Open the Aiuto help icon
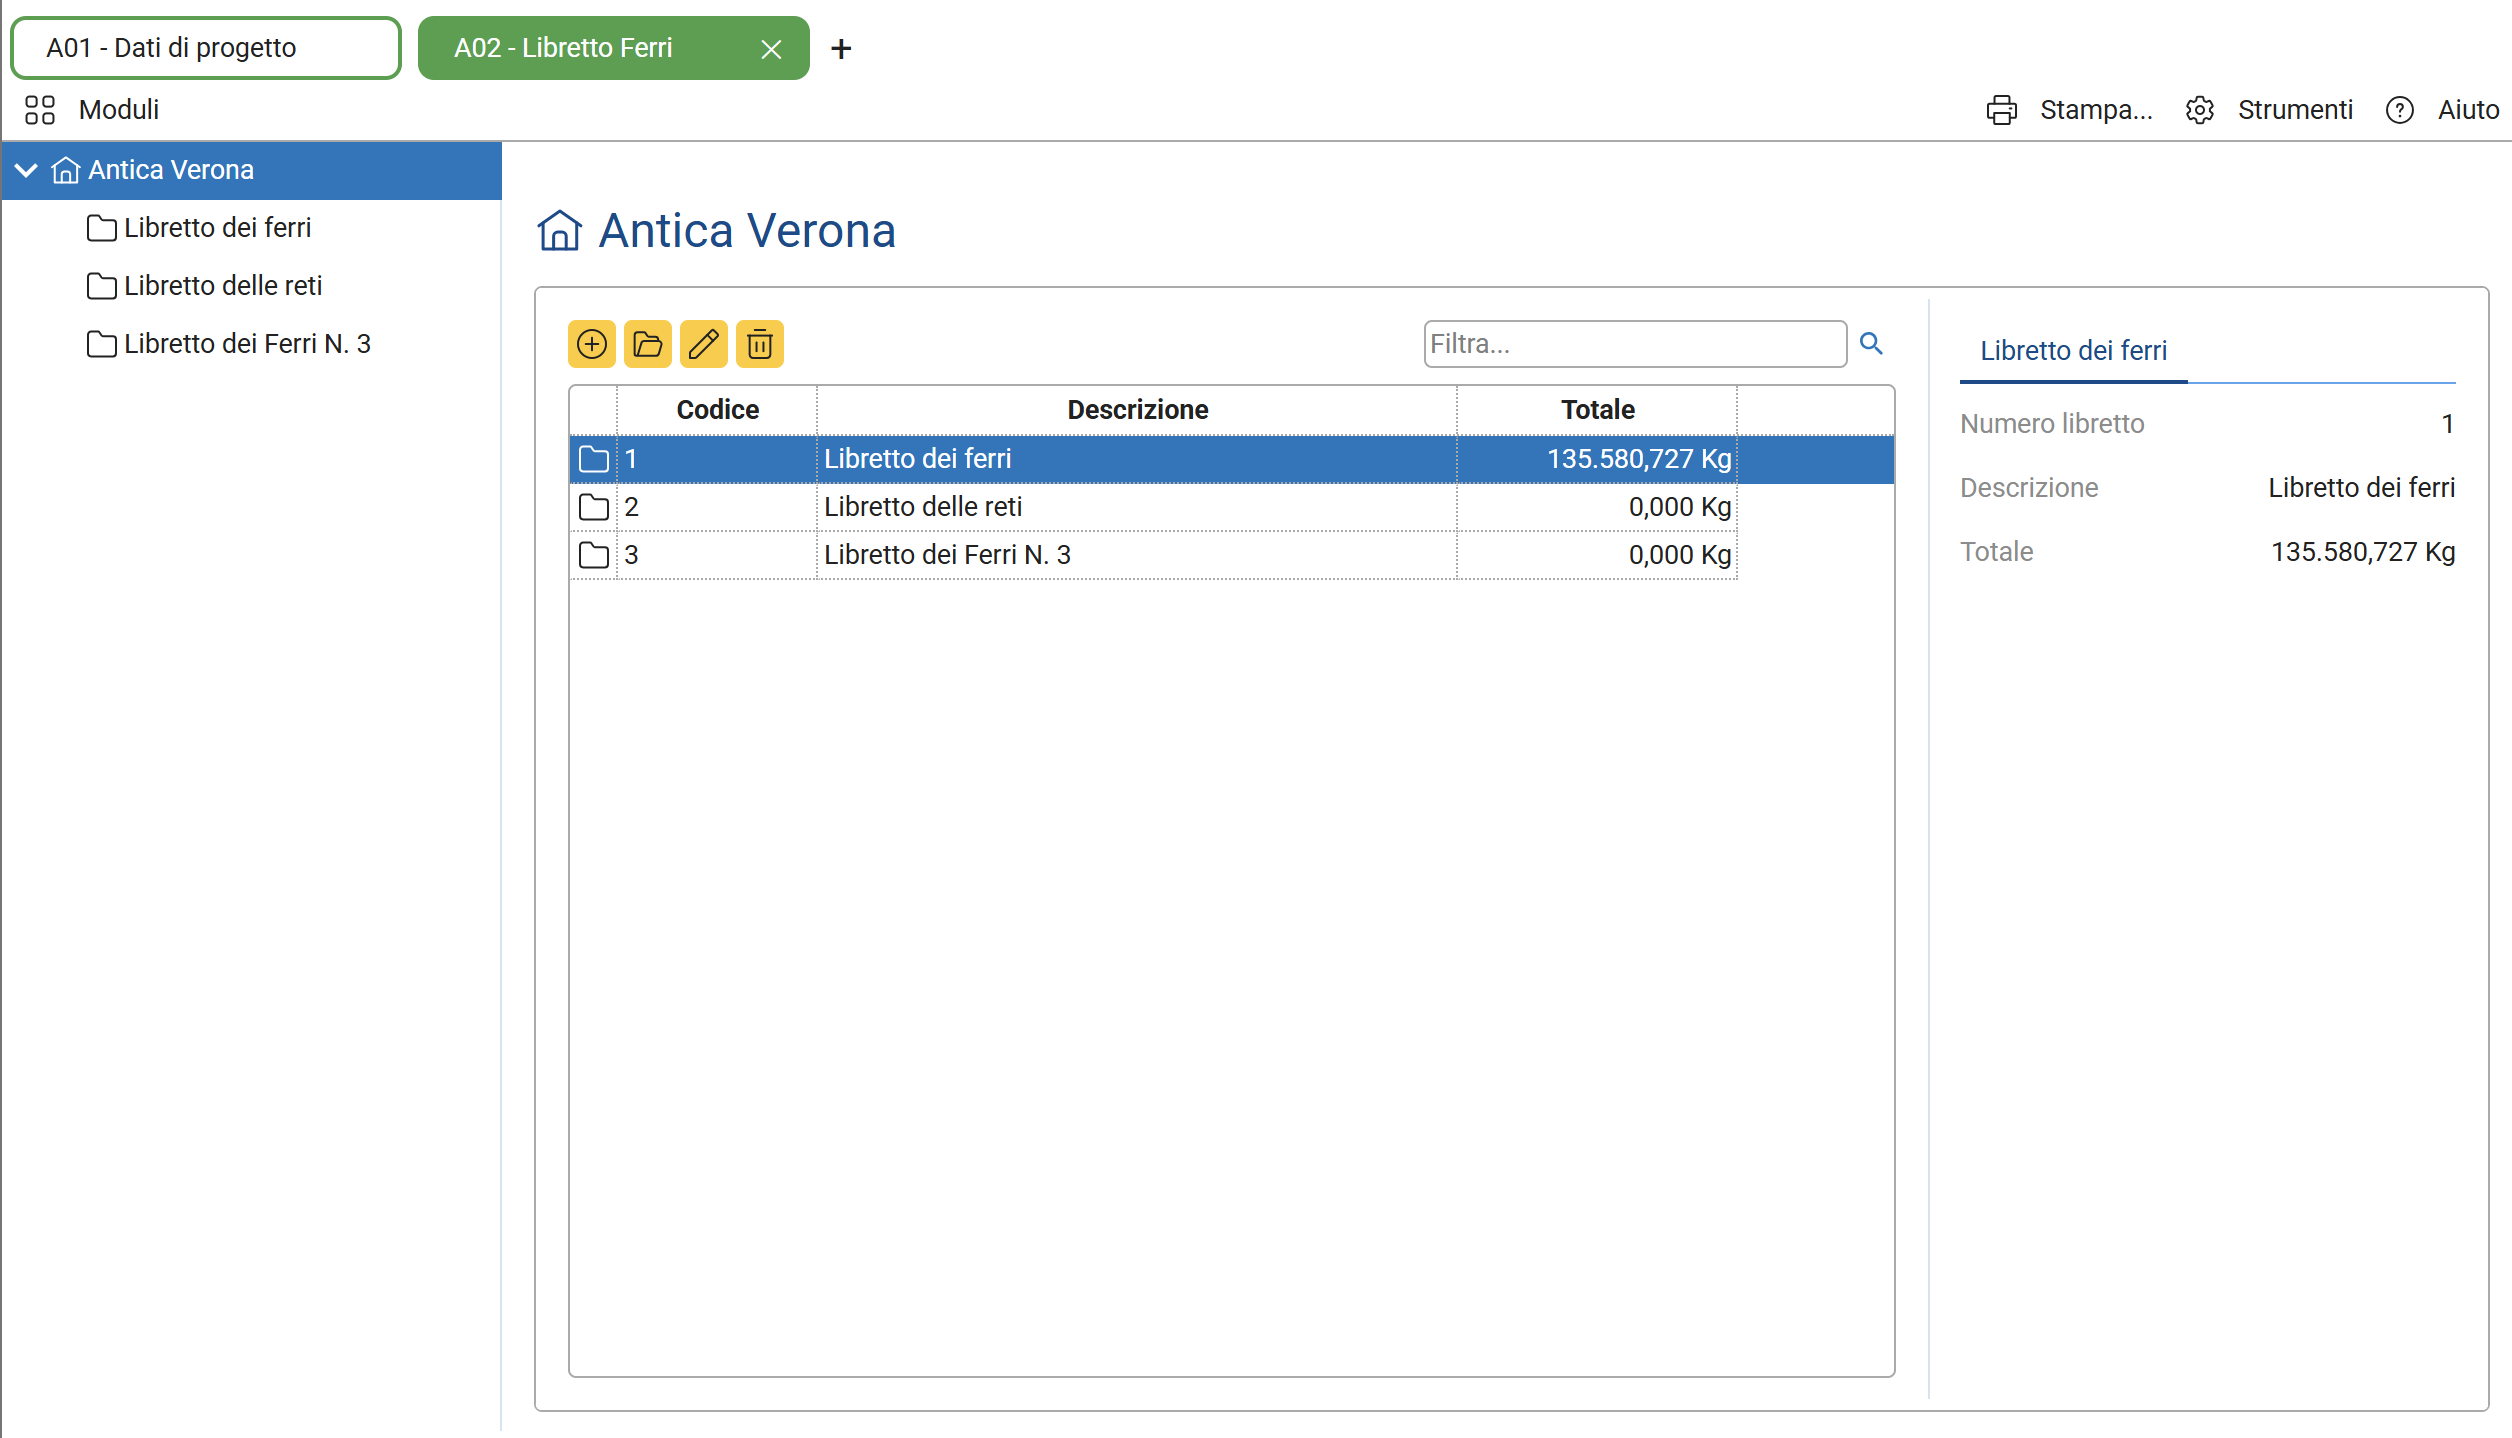 click(2400, 110)
